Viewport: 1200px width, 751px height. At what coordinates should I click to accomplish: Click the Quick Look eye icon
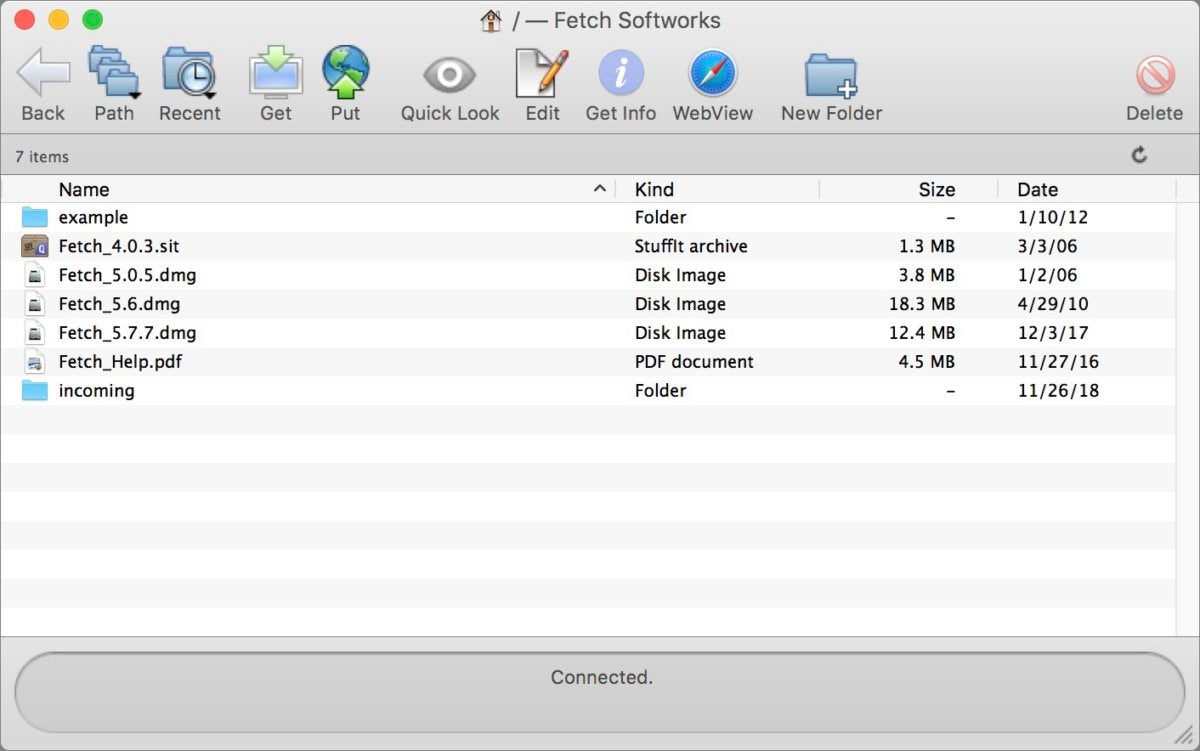click(x=449, y=75)
